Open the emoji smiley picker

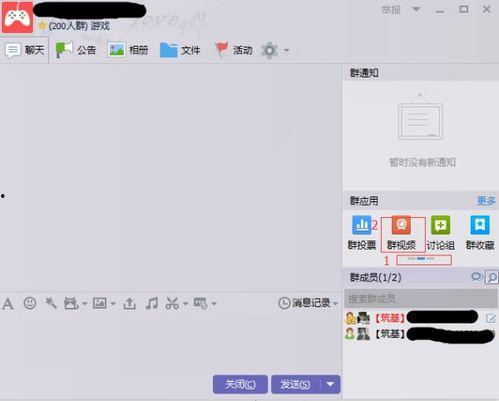(x=30, y=303)
